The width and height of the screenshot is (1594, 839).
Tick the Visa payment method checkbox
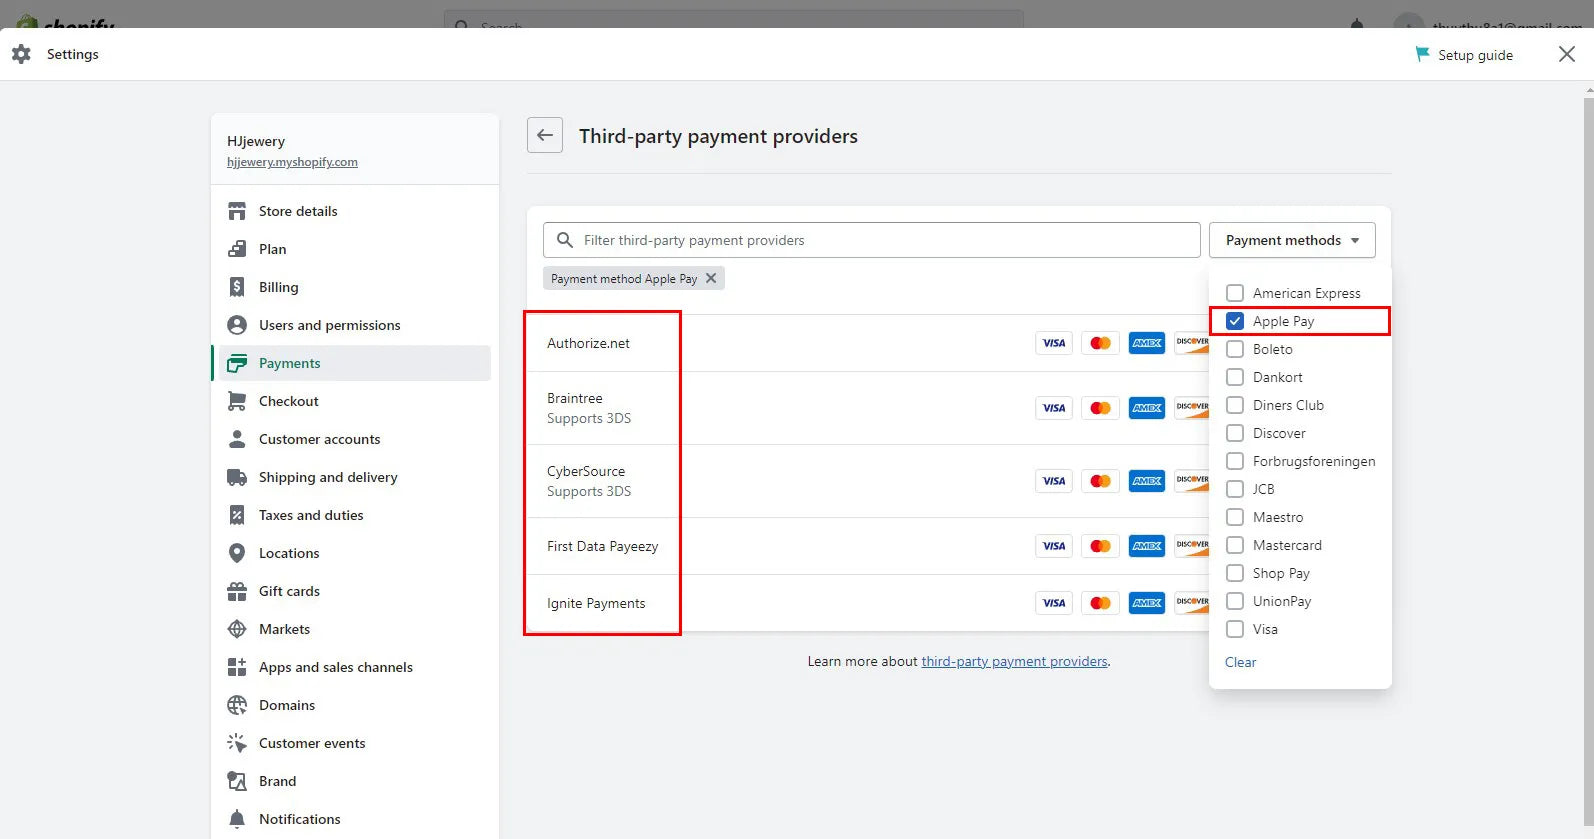coord(1235,629)
